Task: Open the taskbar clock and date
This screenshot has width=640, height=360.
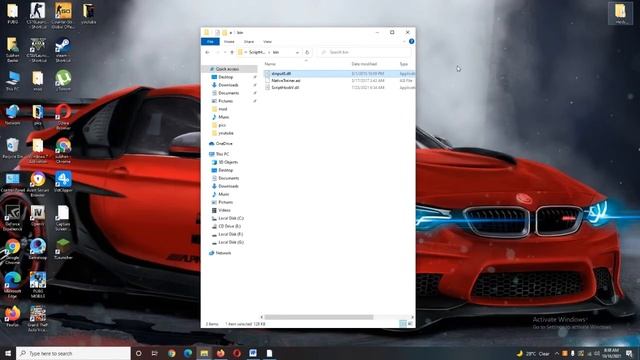Action: point(611,353)
